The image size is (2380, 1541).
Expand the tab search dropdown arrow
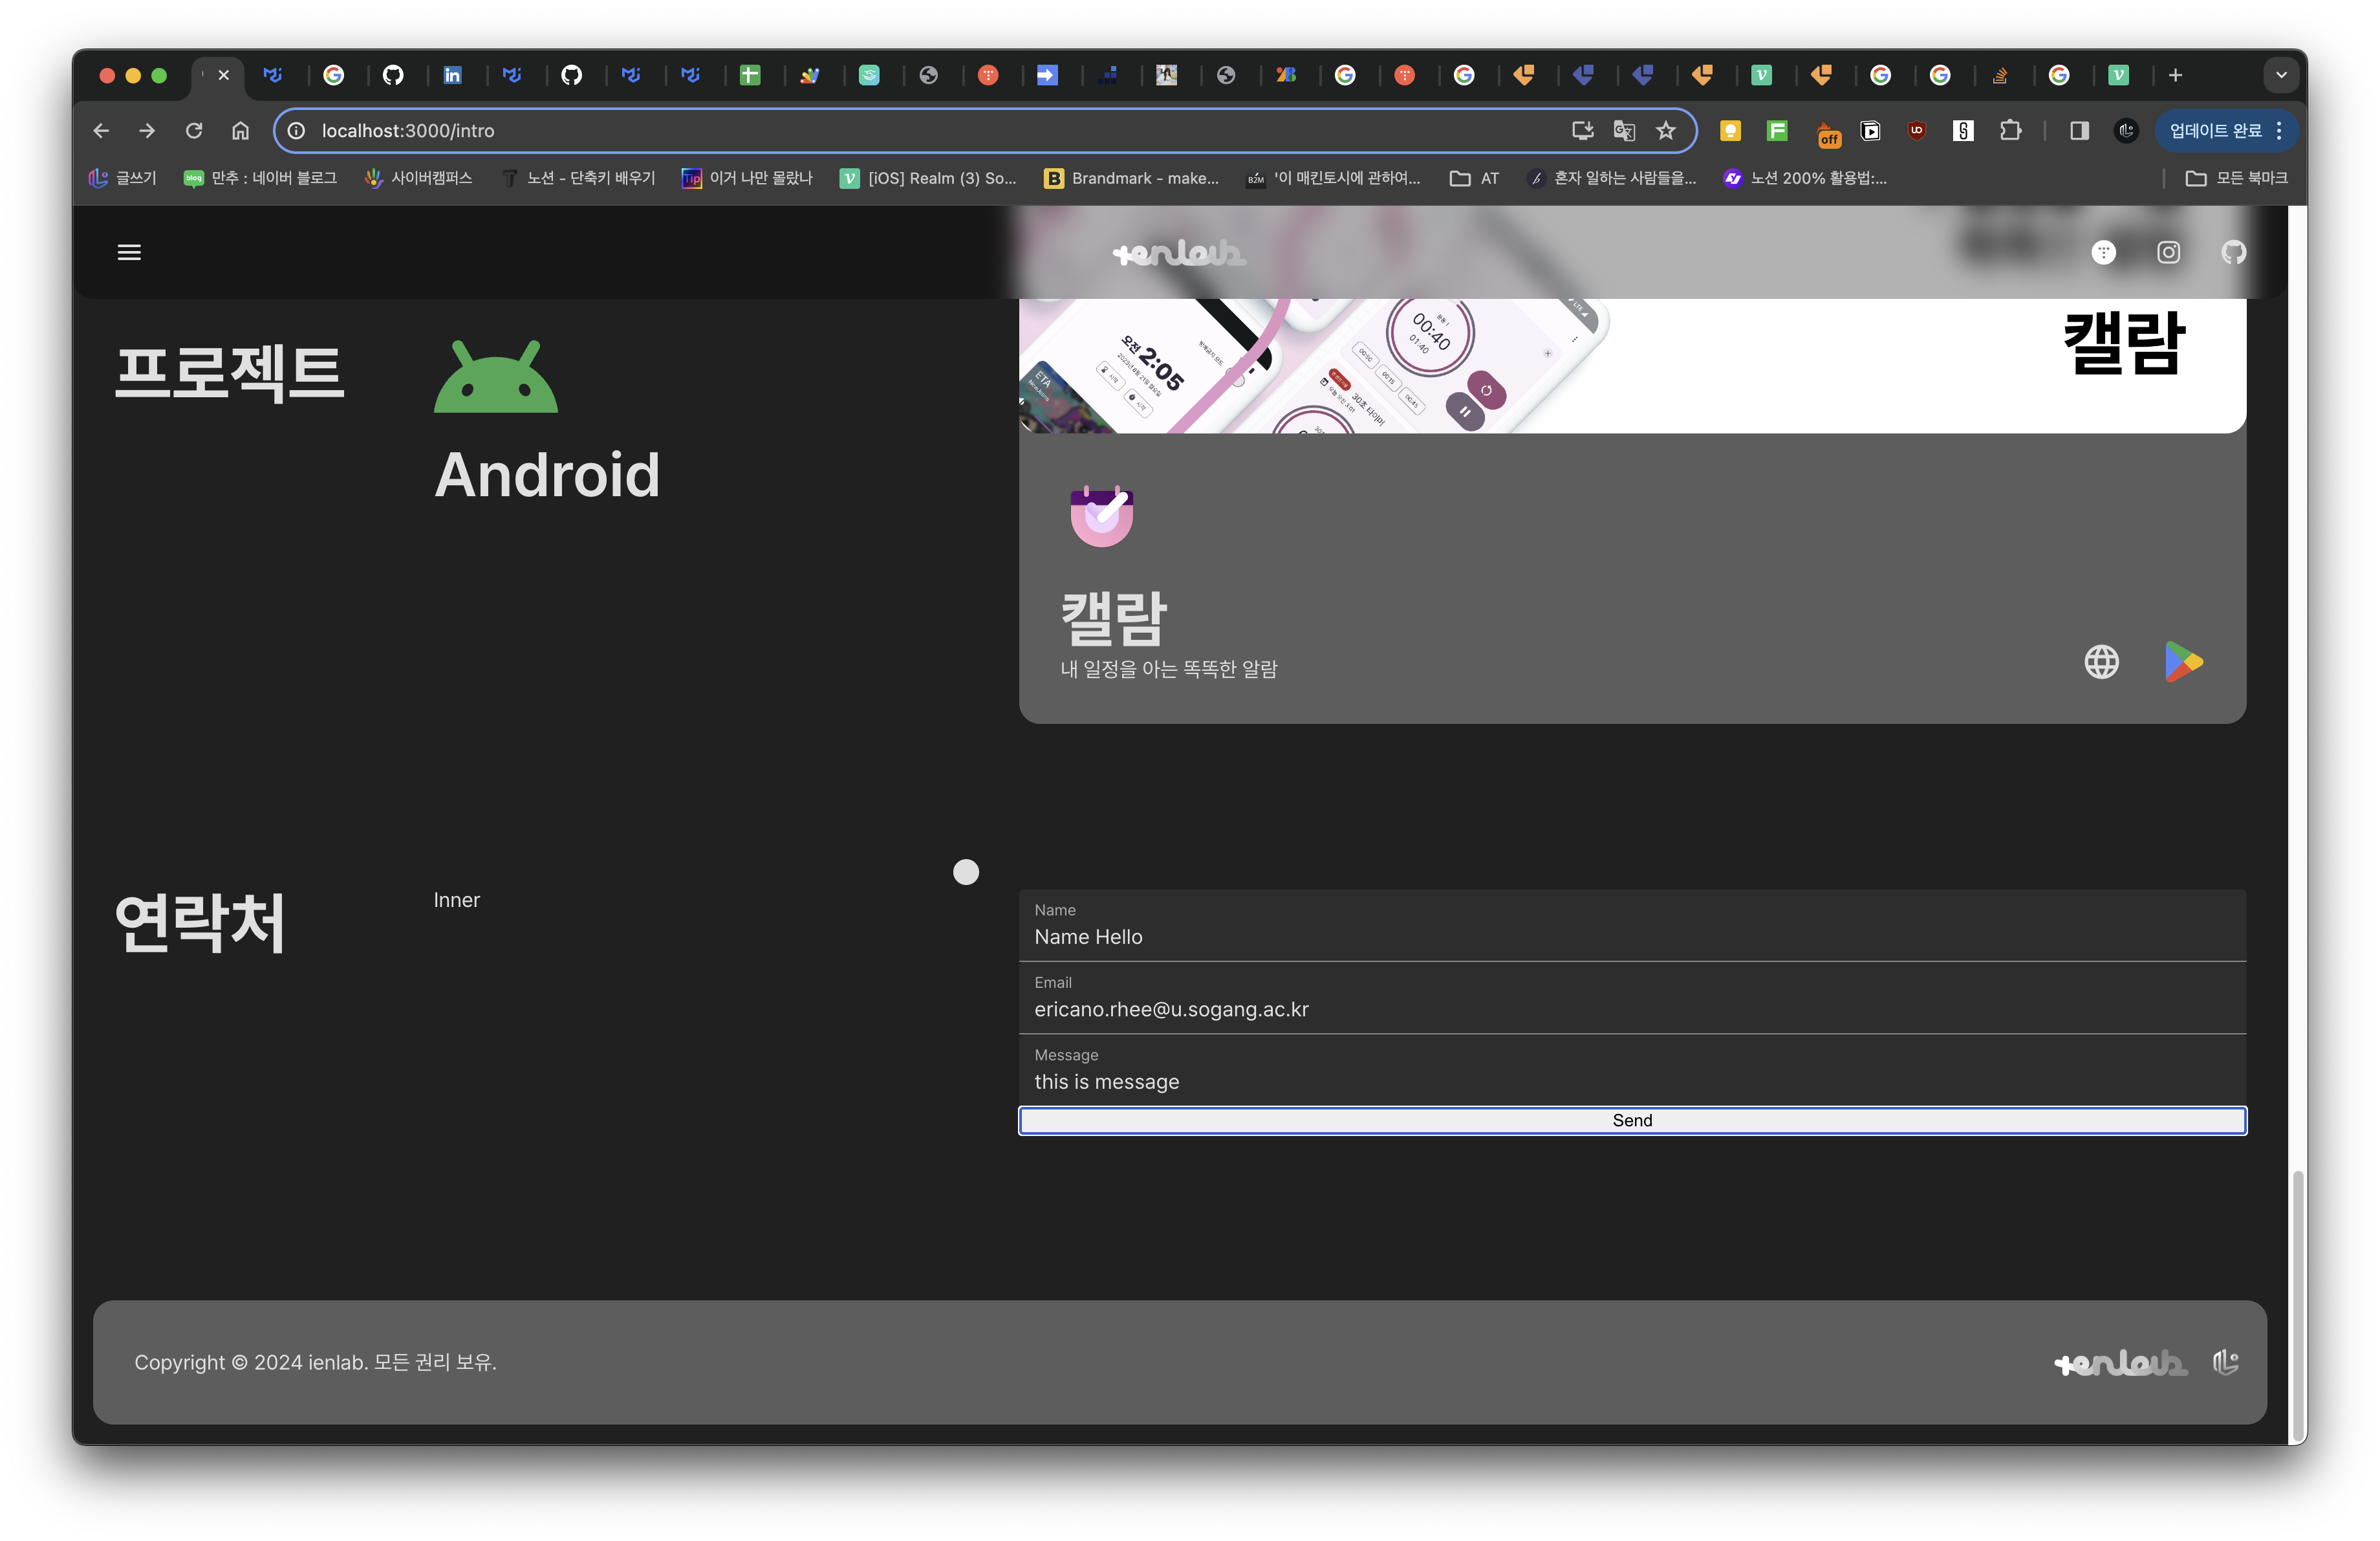2281,75
